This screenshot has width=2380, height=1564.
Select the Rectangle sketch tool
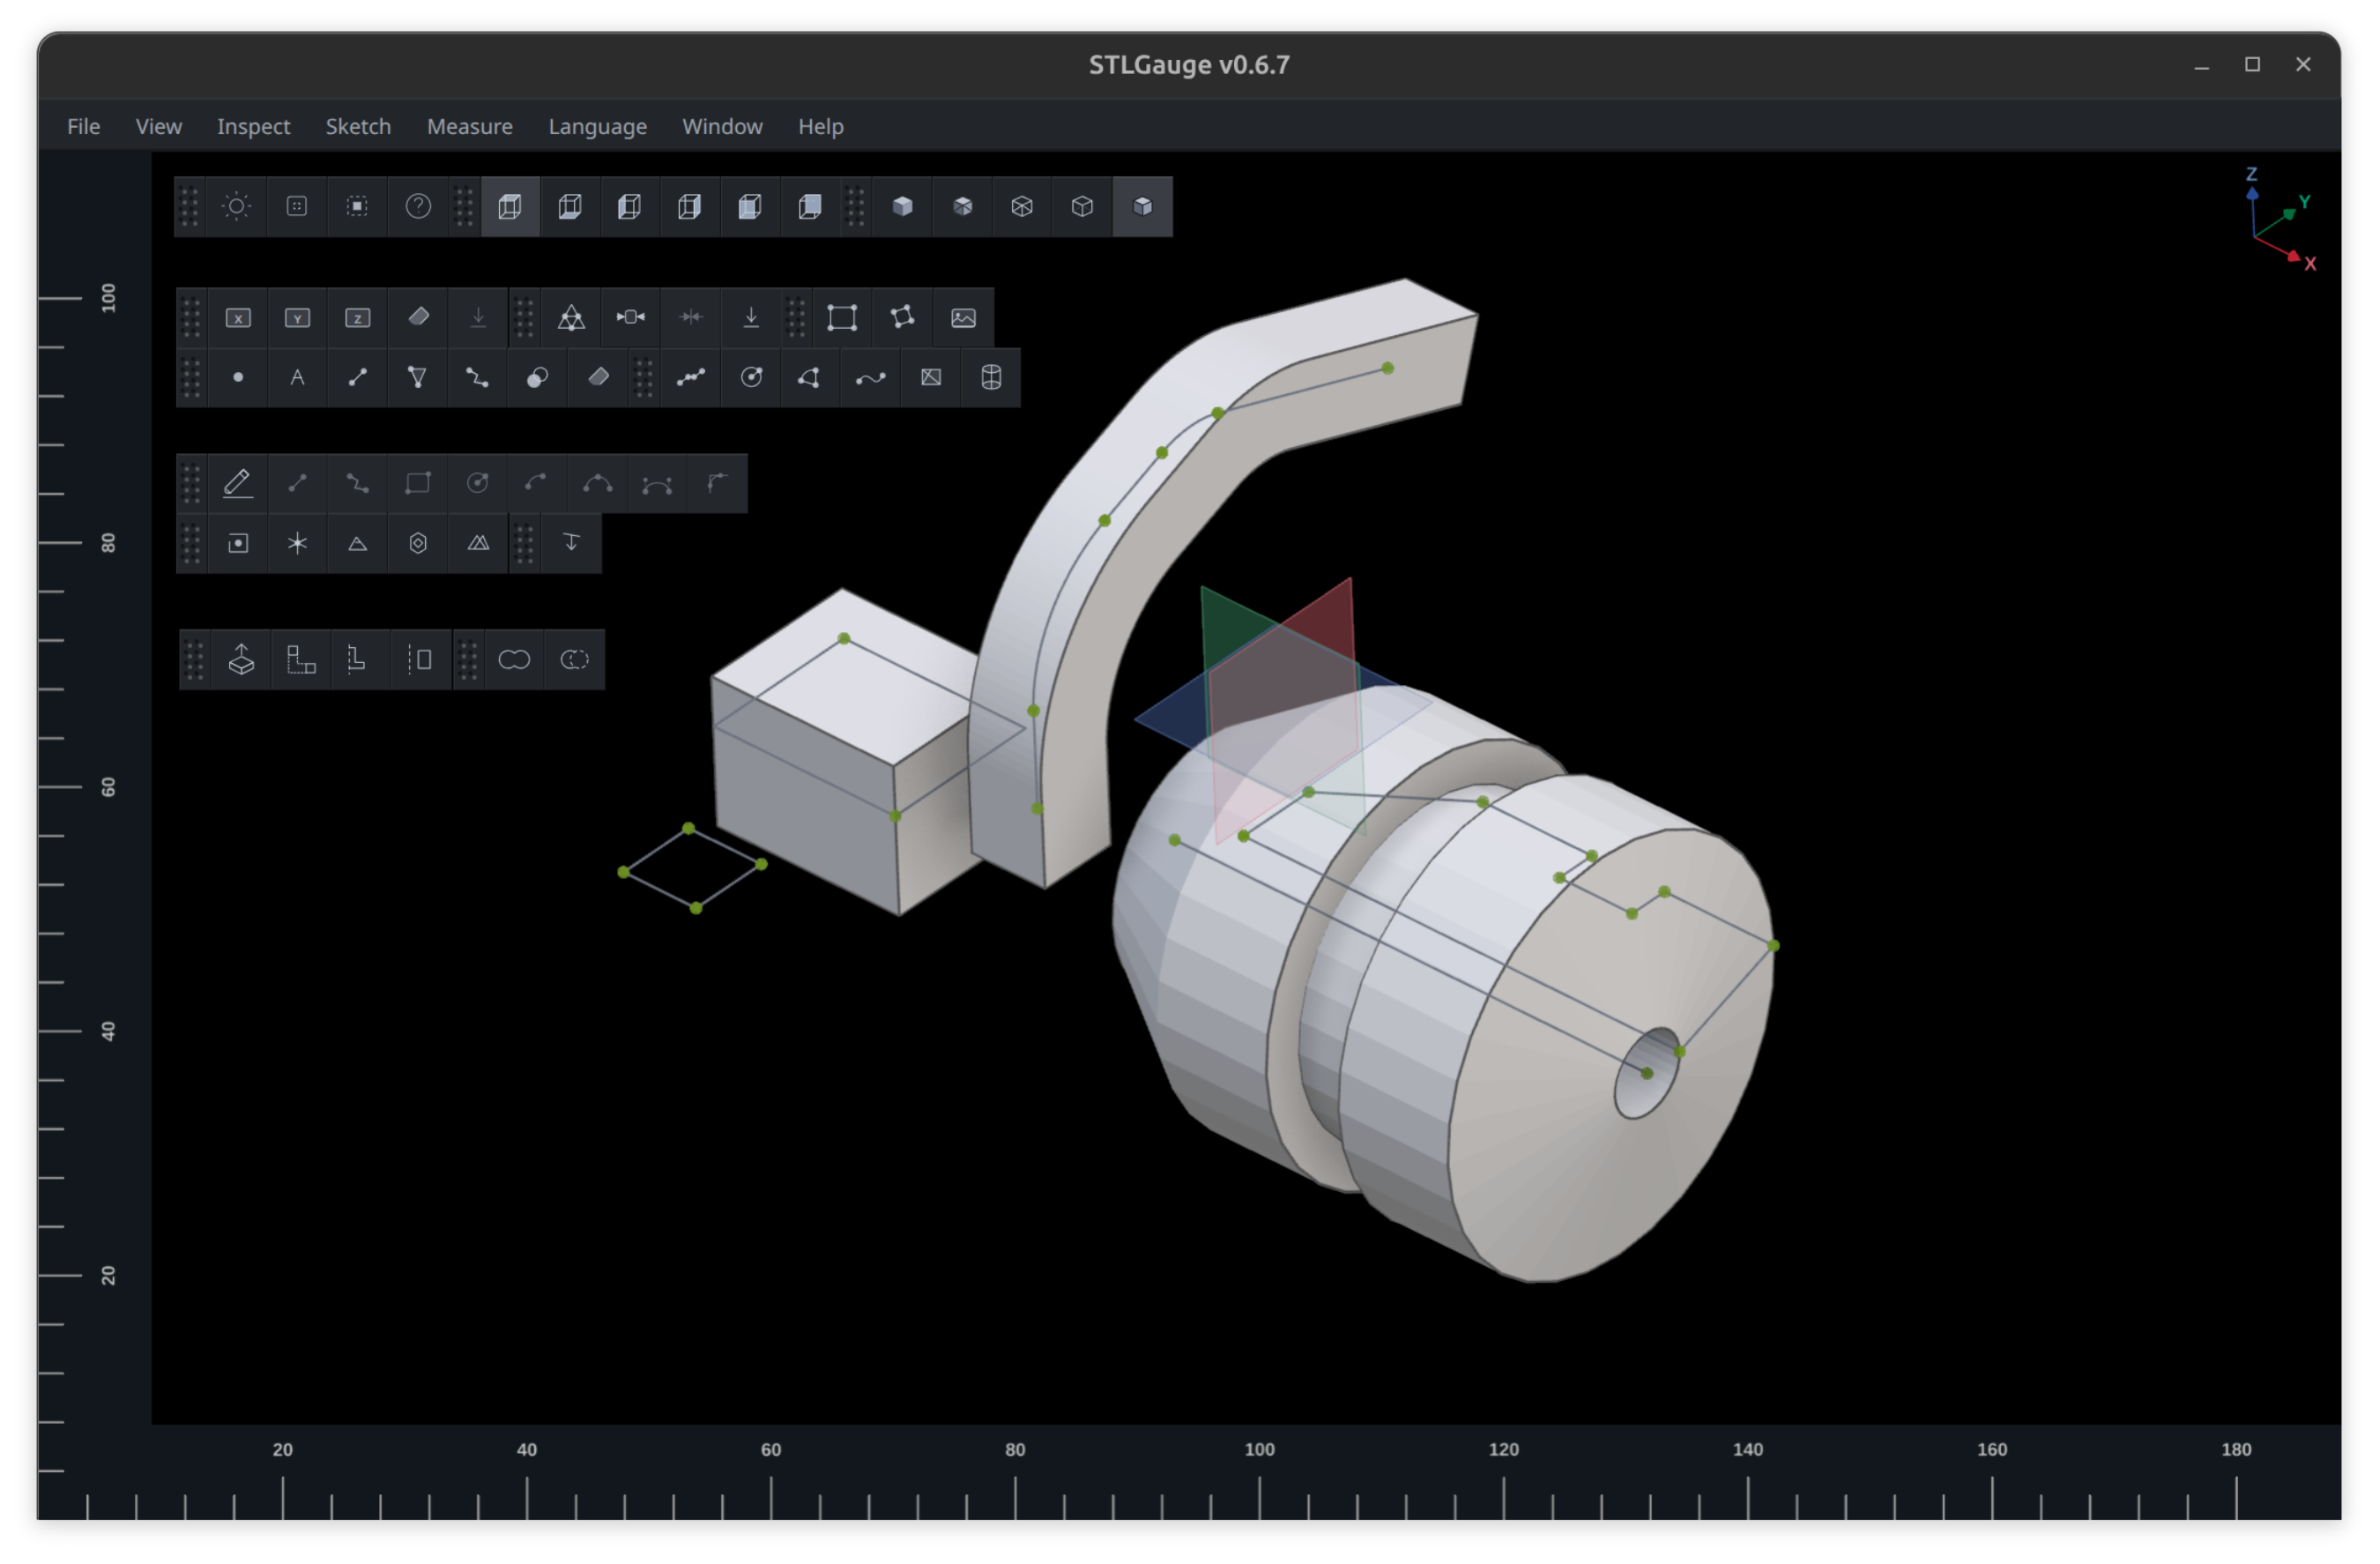tap(417, 483)
